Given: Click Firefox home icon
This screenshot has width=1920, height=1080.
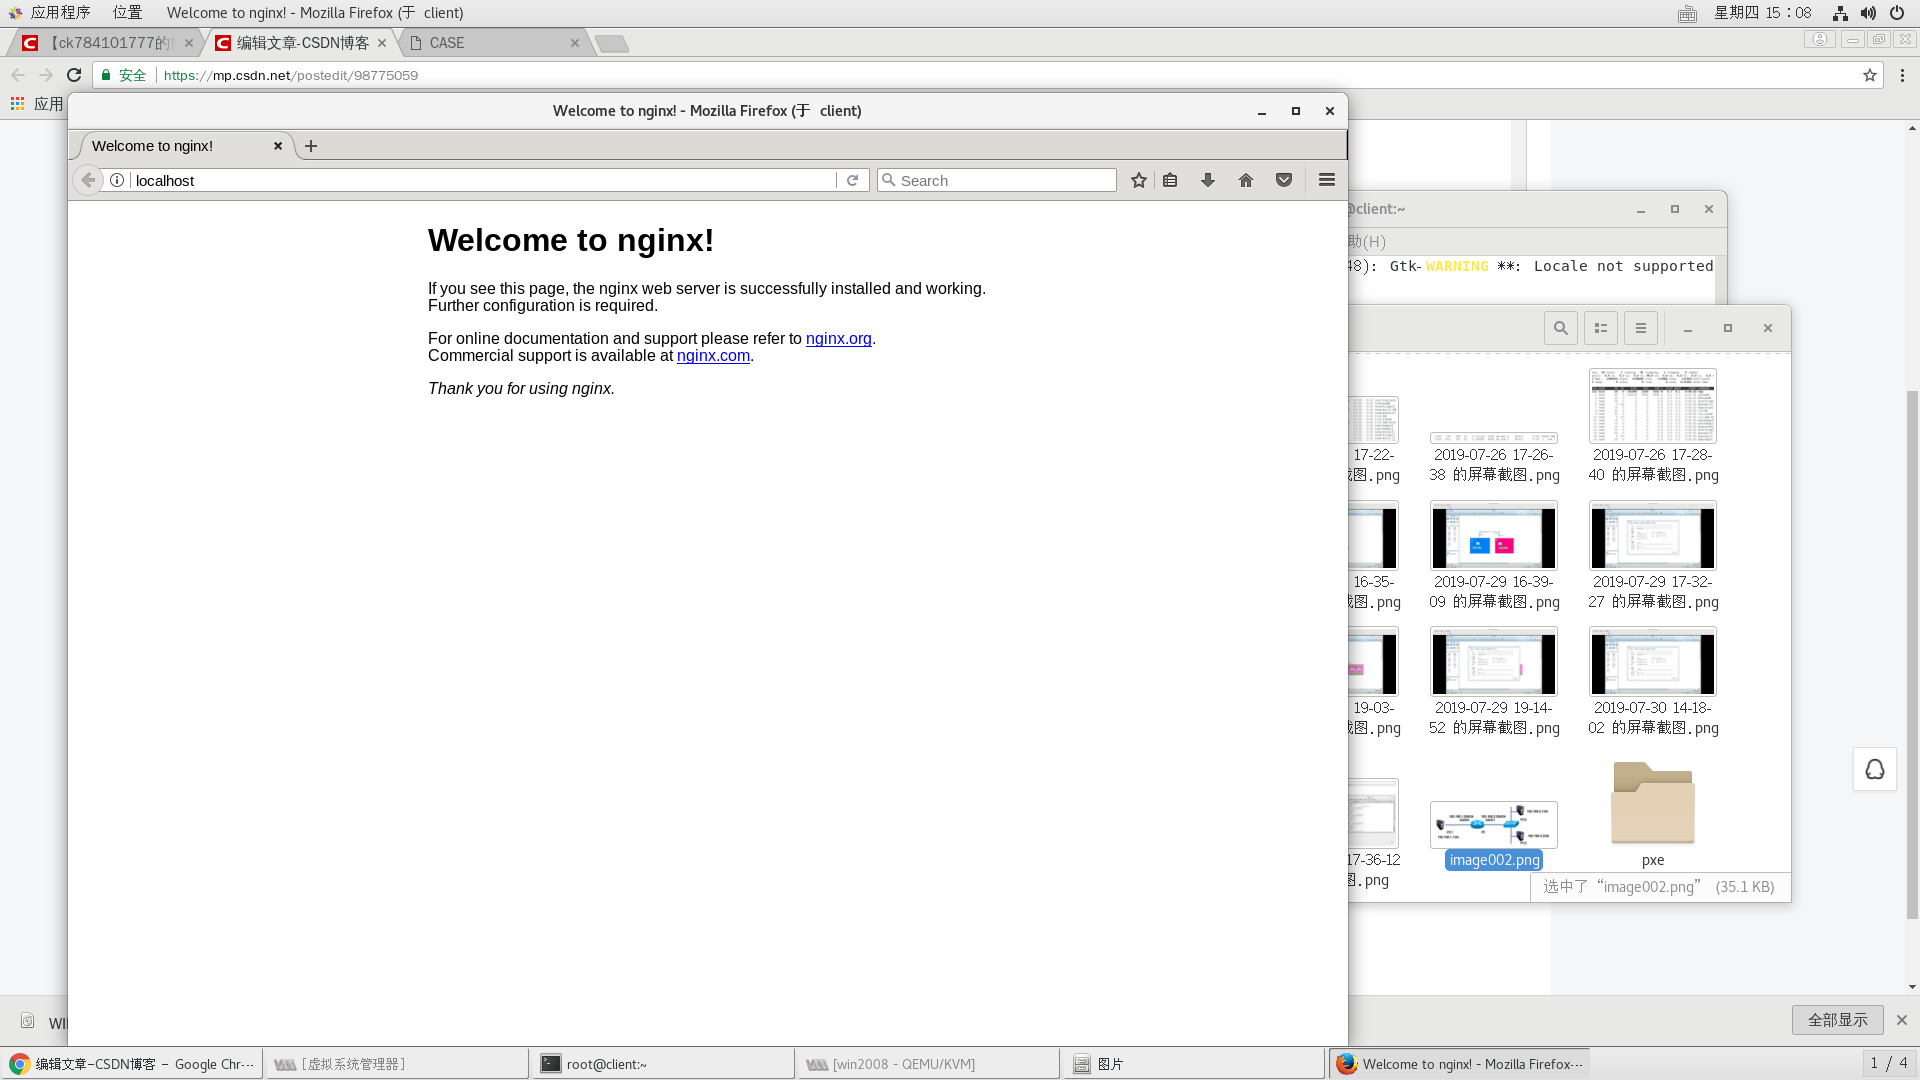Looking at the screenshot, I should (1246, 180).
